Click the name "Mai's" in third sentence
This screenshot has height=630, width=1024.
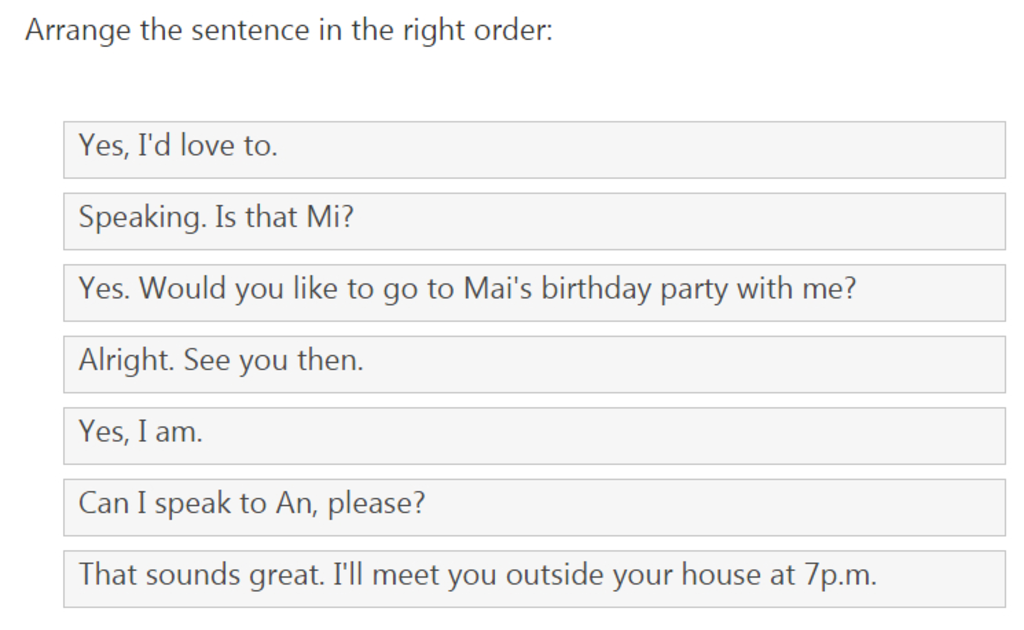[x=498, y=289]
